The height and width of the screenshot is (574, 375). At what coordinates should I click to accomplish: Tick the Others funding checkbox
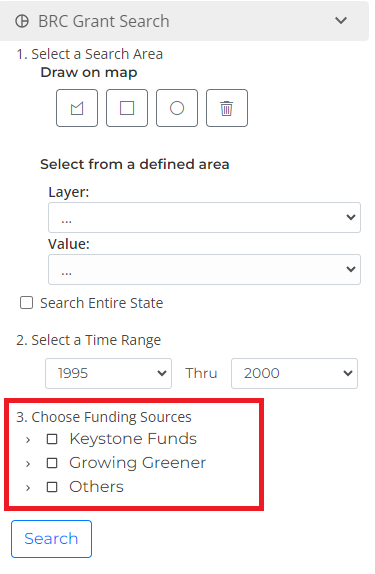click(x=52, y=487)
